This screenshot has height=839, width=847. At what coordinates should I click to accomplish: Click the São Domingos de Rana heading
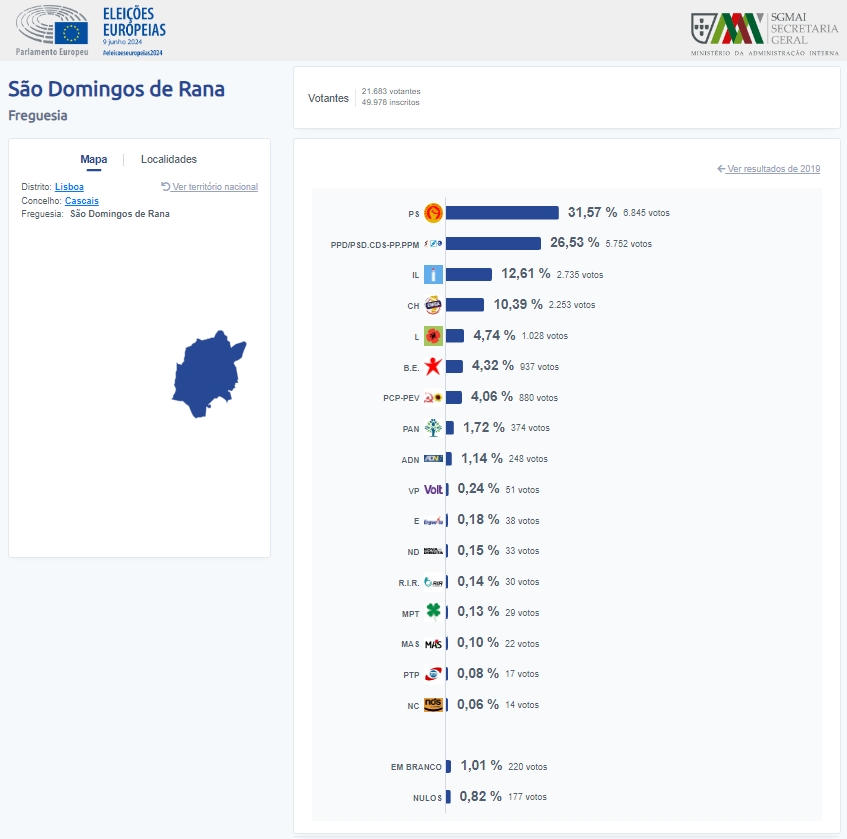pyautogui.click(x=116, y=89)
